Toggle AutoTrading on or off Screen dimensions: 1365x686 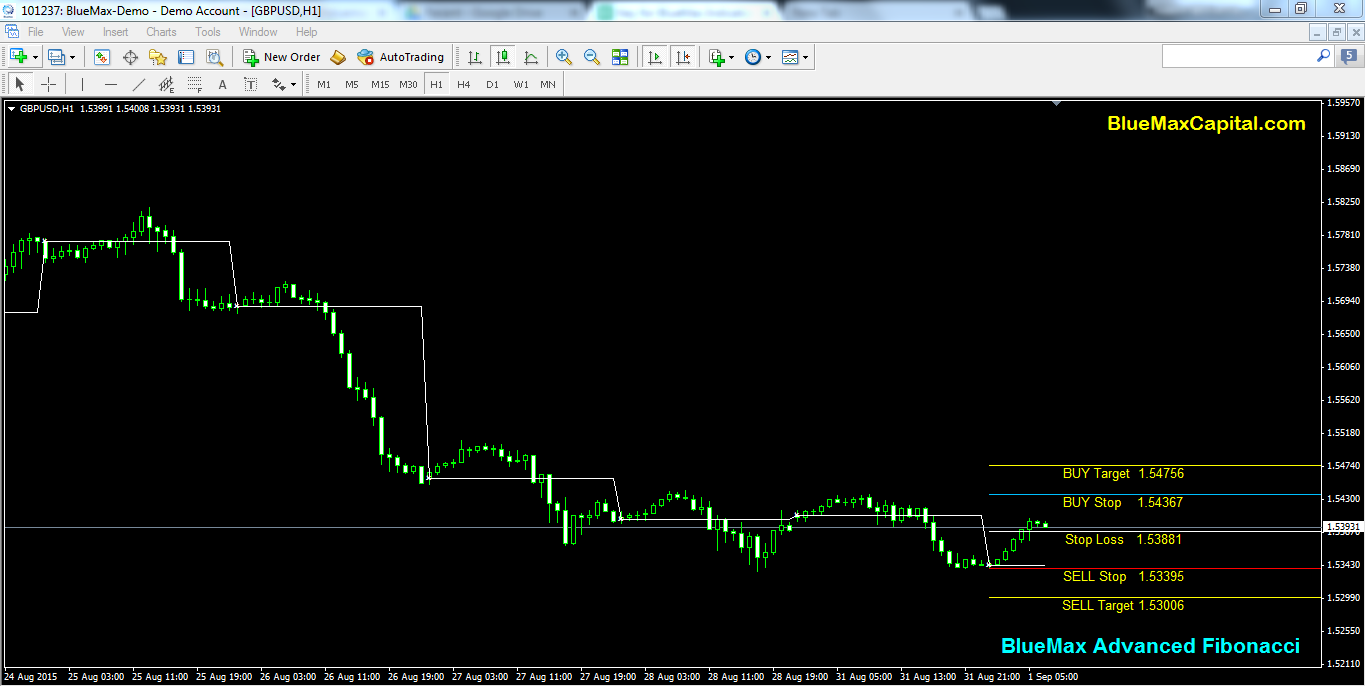click(x=400, y=57)
